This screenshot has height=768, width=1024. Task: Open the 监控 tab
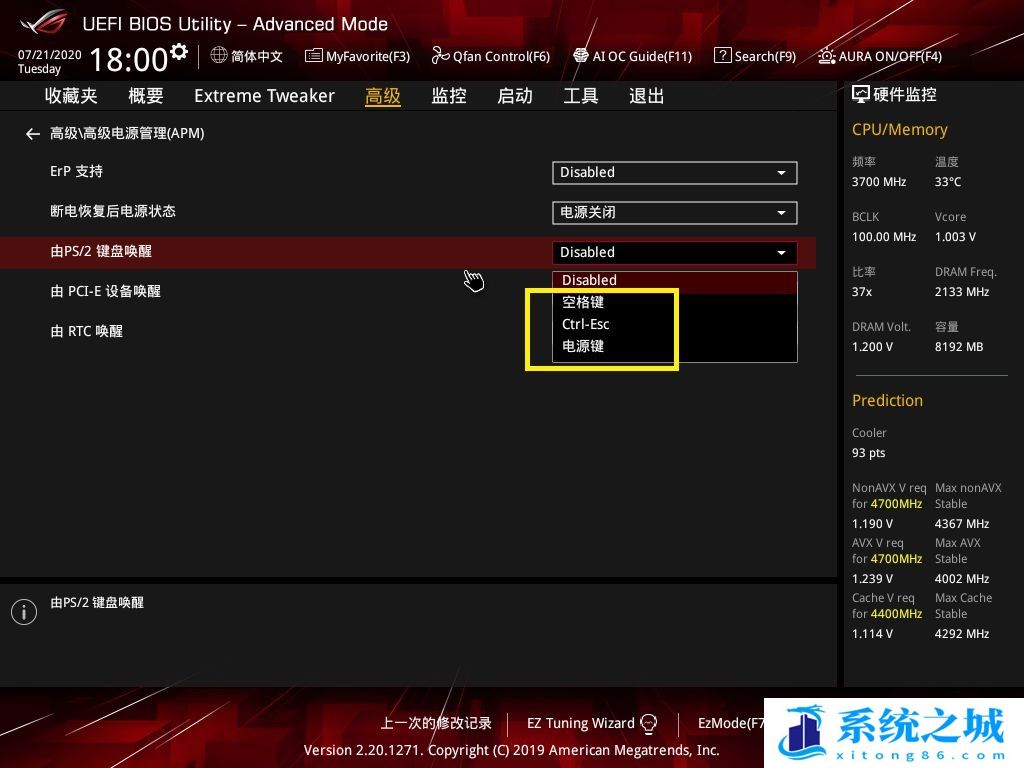pyautogui.click(x=449, y=96)
